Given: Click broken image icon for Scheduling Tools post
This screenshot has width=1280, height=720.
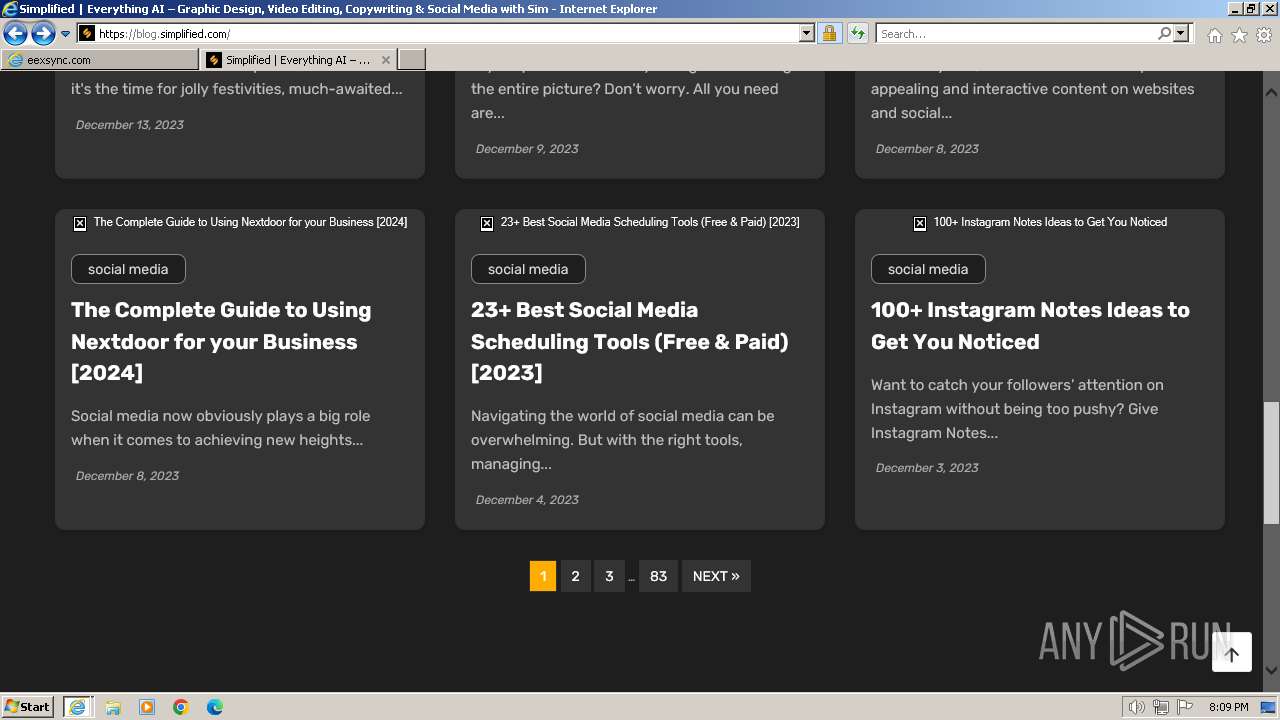Looking at the screenshot, I should coord(487,223).
